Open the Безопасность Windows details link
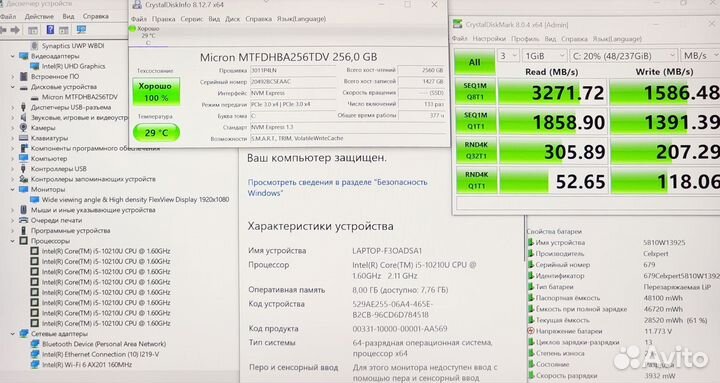720x383 pixels. pyautogui.click(x=338, y=187)
